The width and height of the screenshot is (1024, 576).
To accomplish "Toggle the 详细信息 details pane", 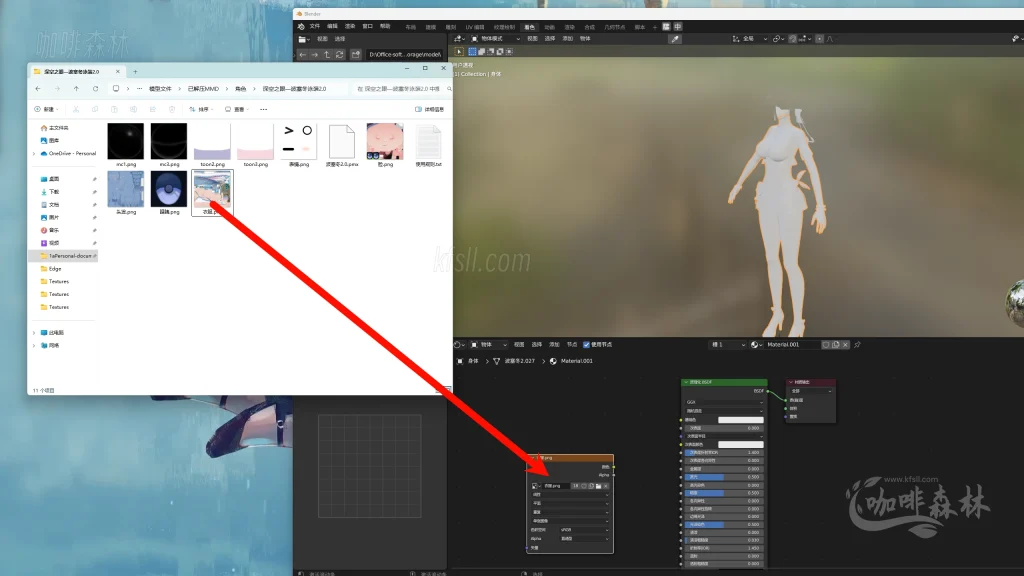I will pos(429,109).
